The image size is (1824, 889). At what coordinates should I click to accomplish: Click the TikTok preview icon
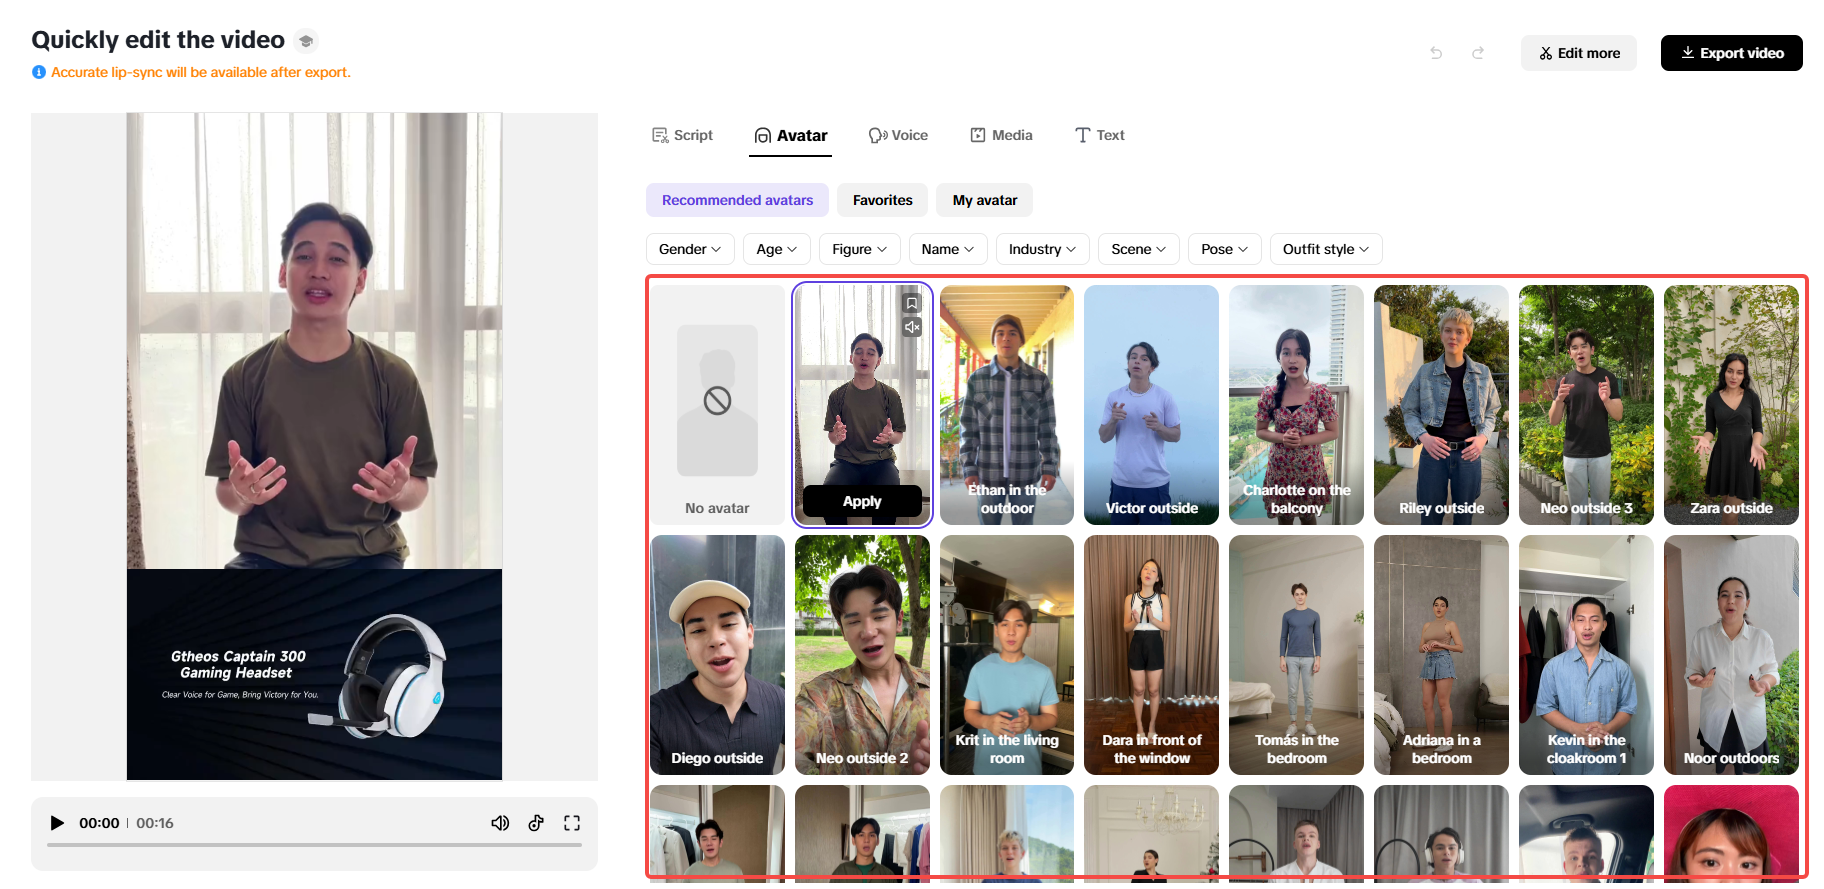pyautogui.click(x=536, y=823)
